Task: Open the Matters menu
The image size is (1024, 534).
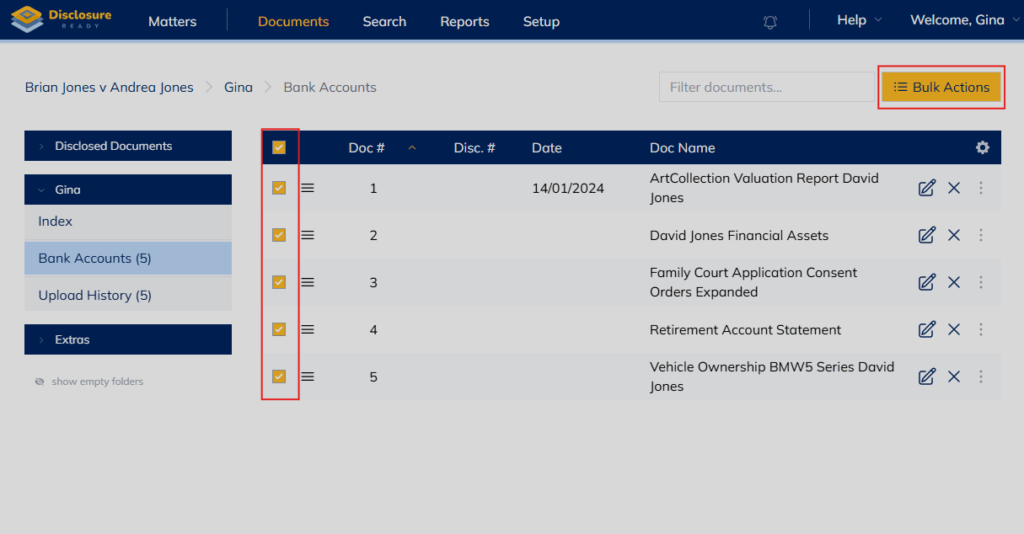Action: point(172,21)
